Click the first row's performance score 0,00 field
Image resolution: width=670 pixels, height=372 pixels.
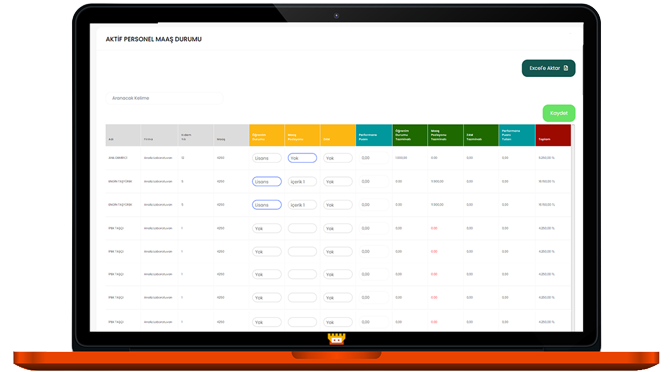(x=374, y=158)
